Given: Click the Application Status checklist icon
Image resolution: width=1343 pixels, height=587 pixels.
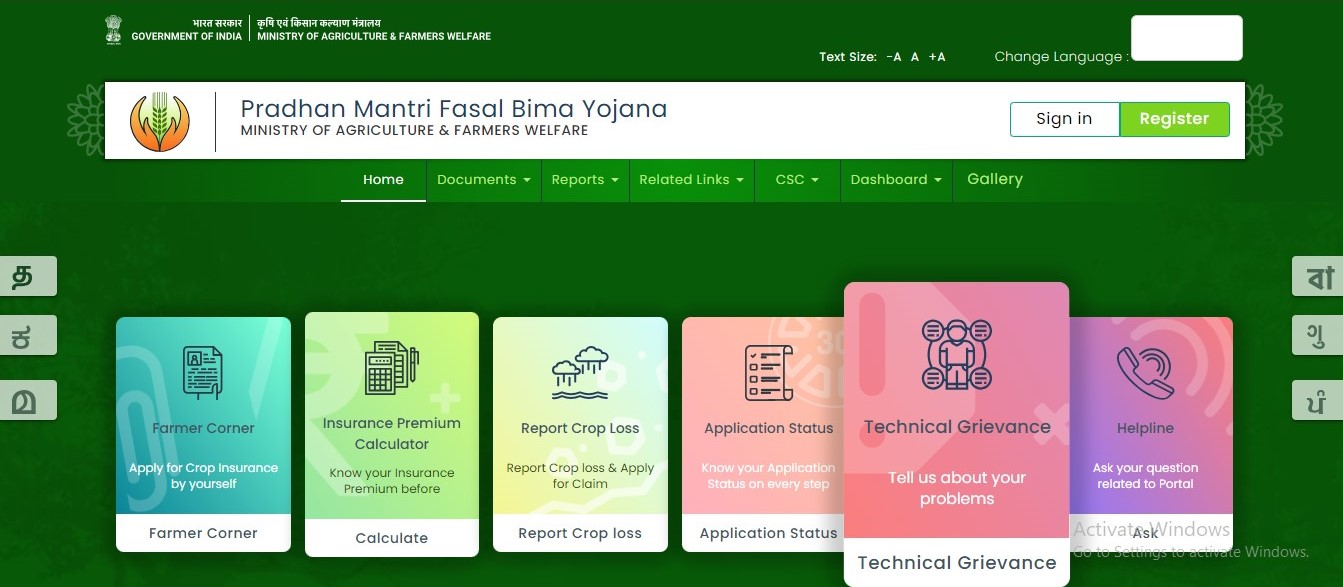Looking at the screenshot, I should click(768, 373).
